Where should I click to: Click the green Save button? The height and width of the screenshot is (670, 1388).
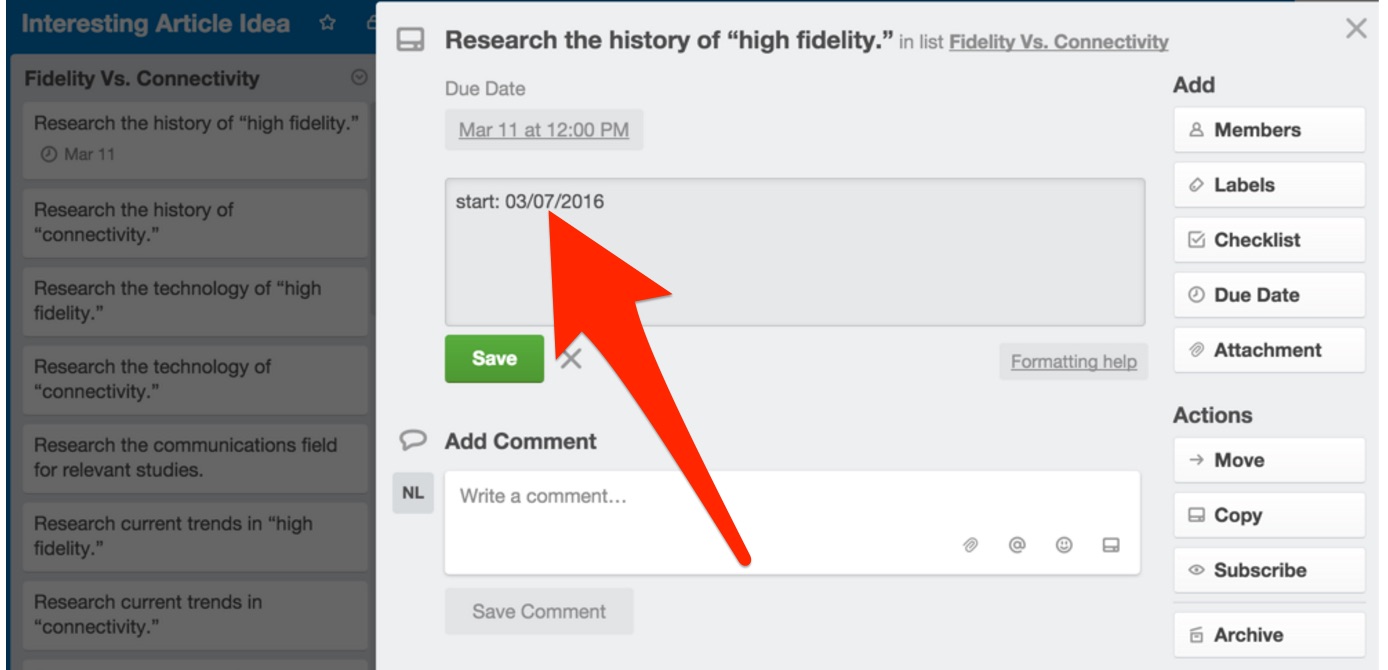click(494, 359)
